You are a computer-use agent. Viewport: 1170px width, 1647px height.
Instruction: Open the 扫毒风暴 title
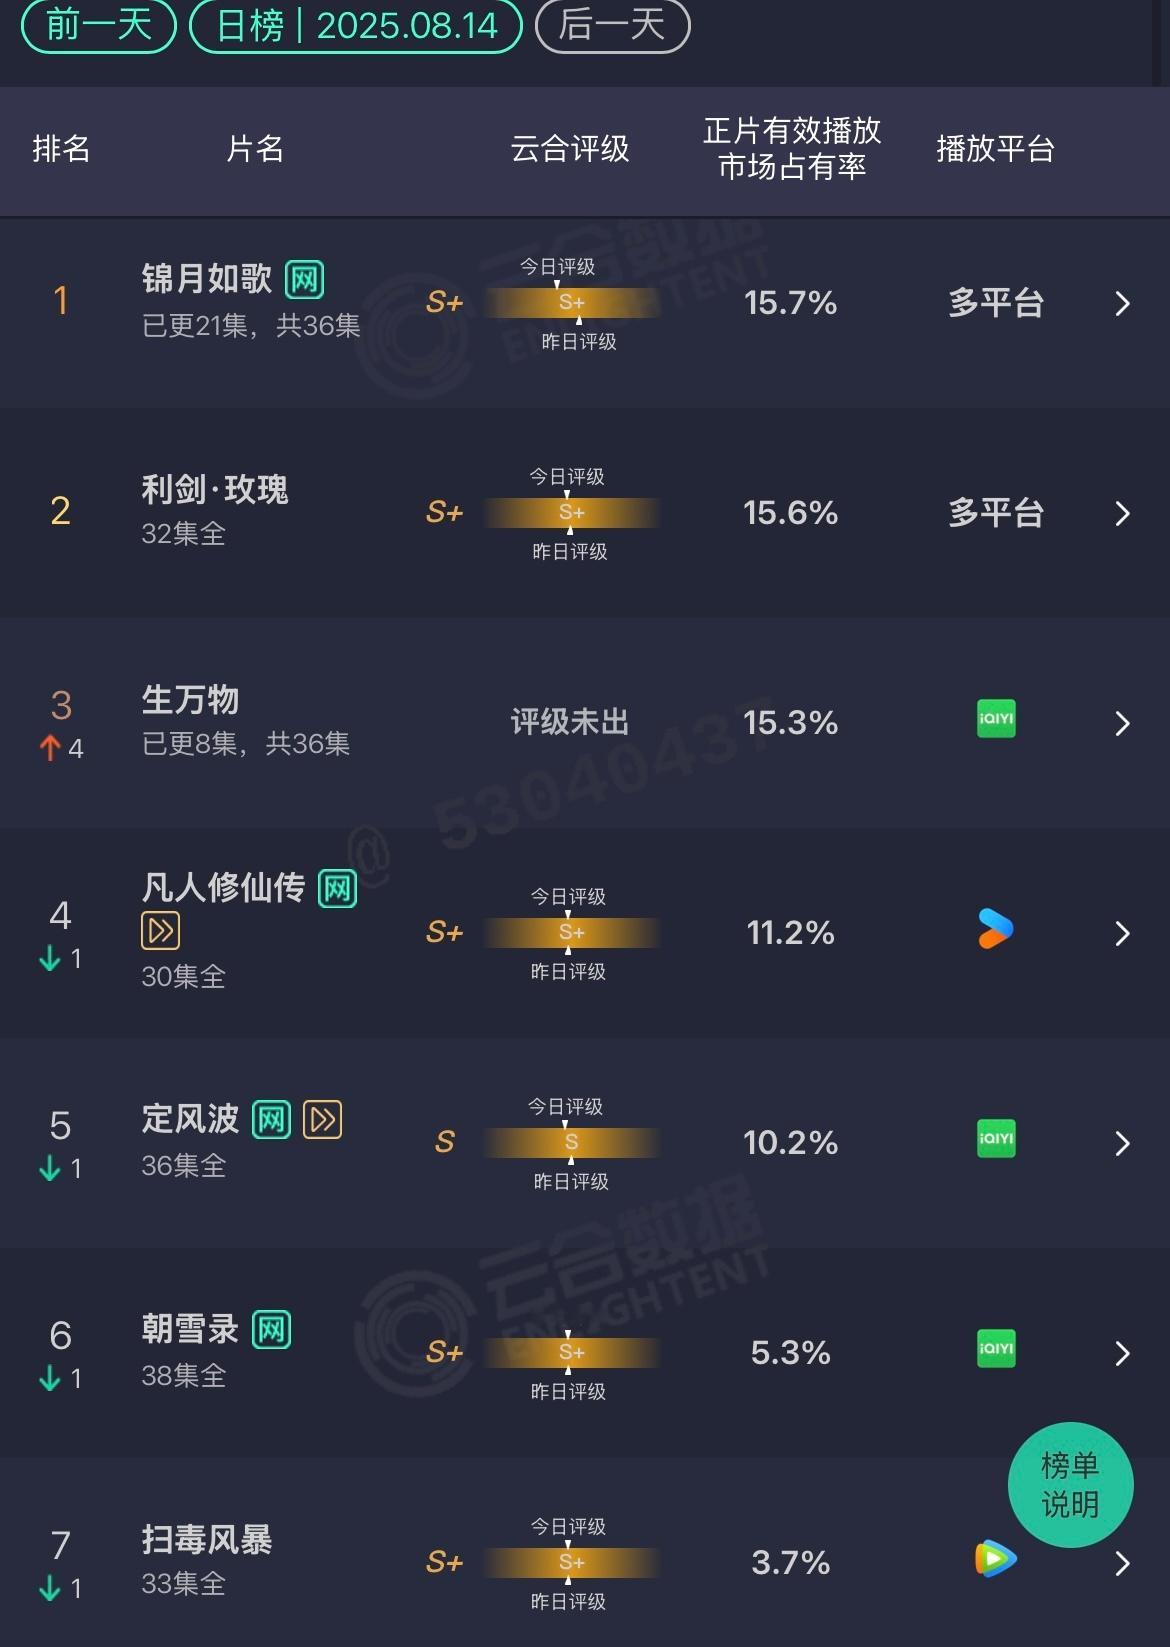[207, 1540]
